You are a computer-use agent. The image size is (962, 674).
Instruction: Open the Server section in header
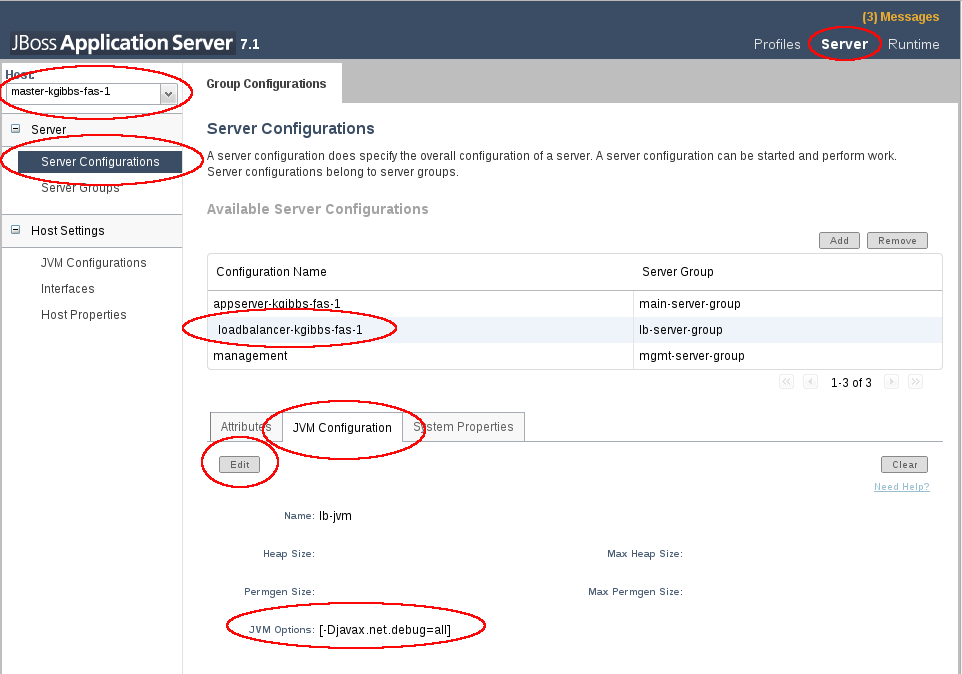coord(844,44)
